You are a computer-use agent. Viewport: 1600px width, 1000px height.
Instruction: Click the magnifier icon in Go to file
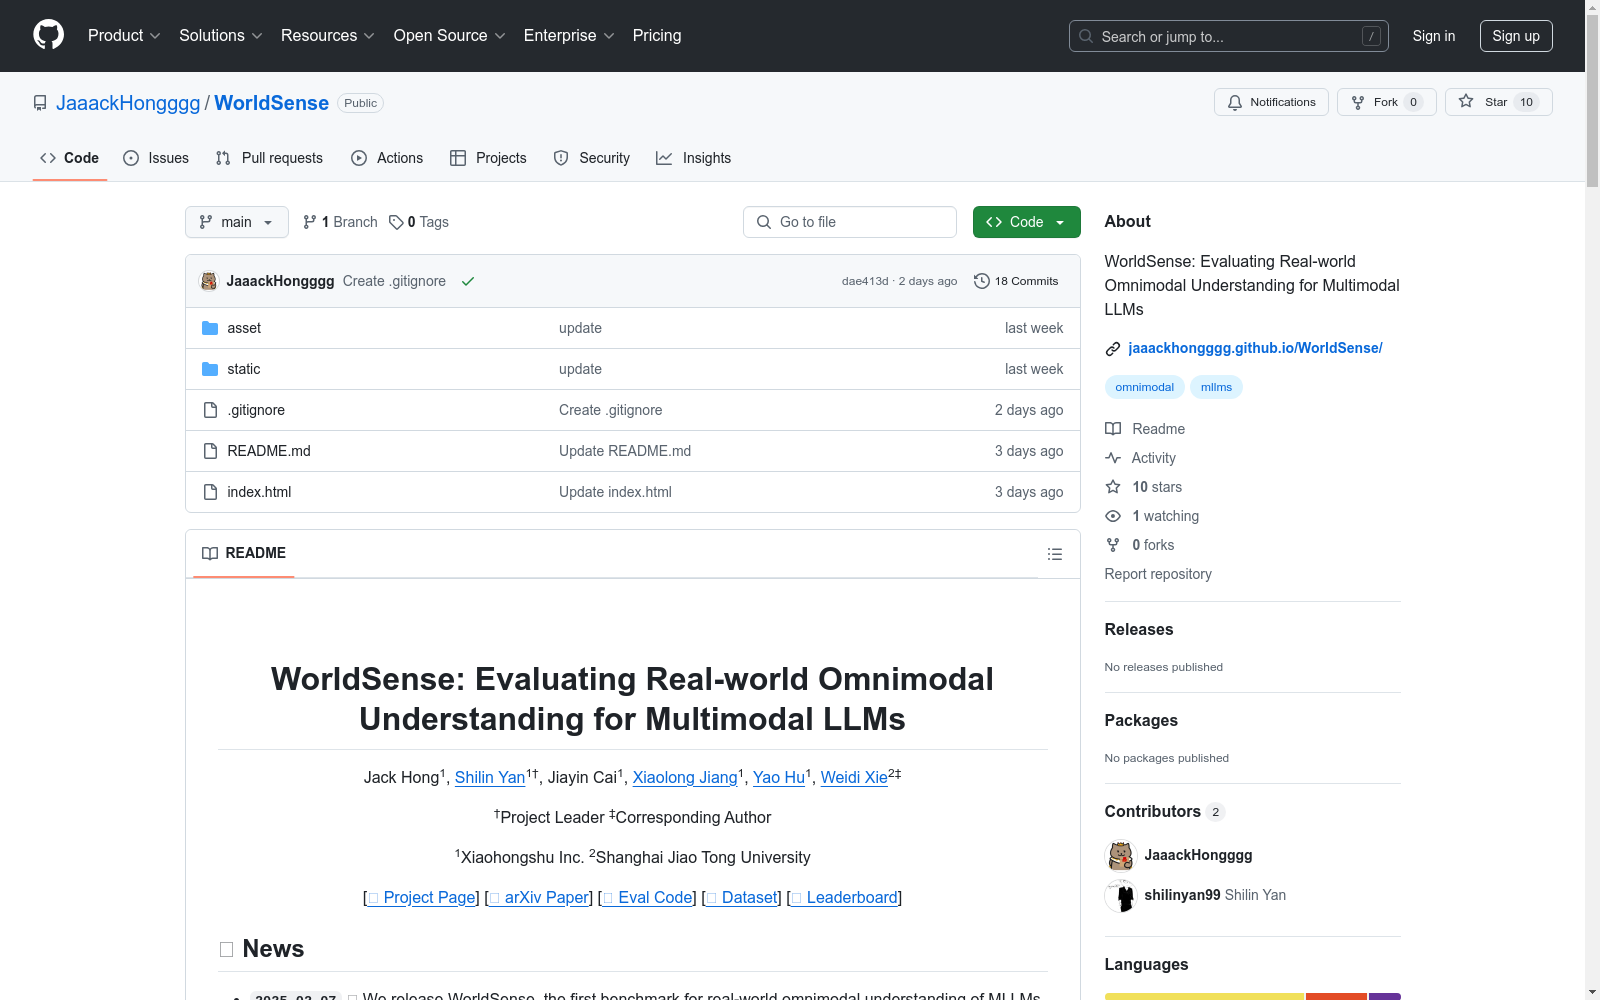[x=764, y=222]
